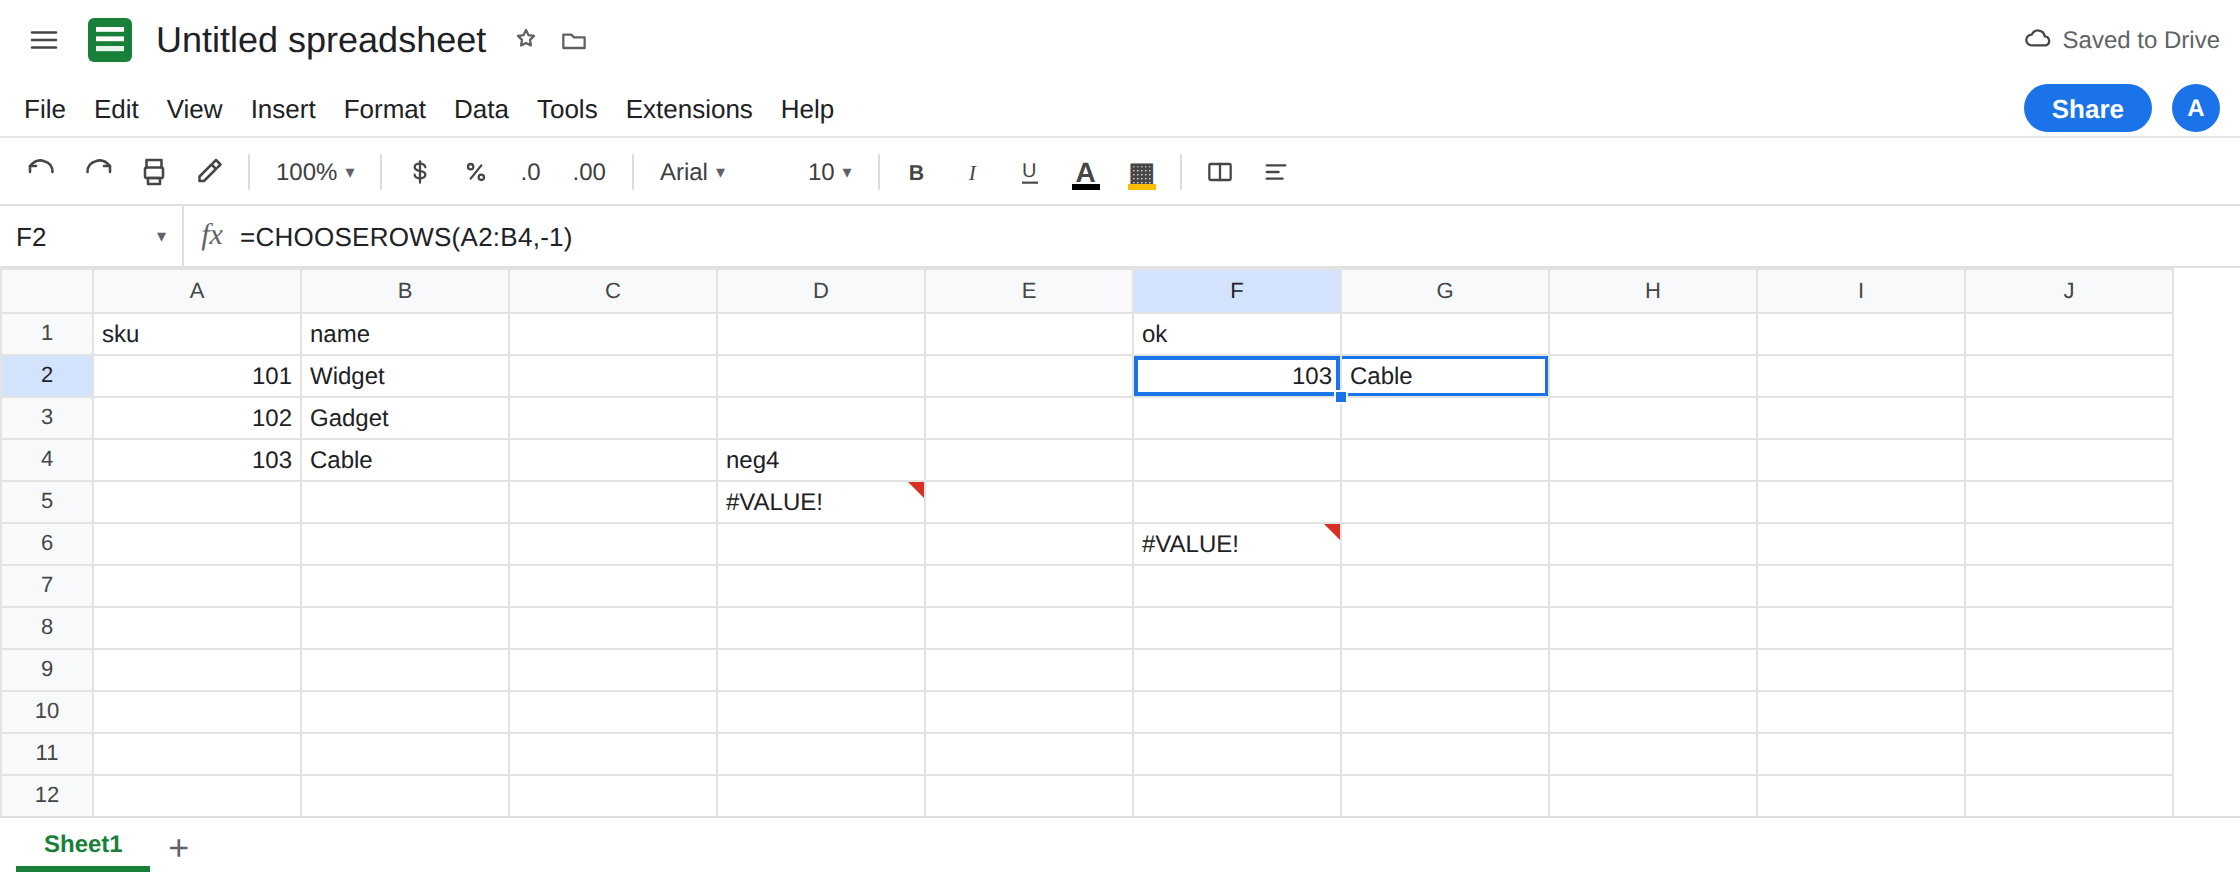Open the Format menu

pyautogui.click(x=385, y=109)
